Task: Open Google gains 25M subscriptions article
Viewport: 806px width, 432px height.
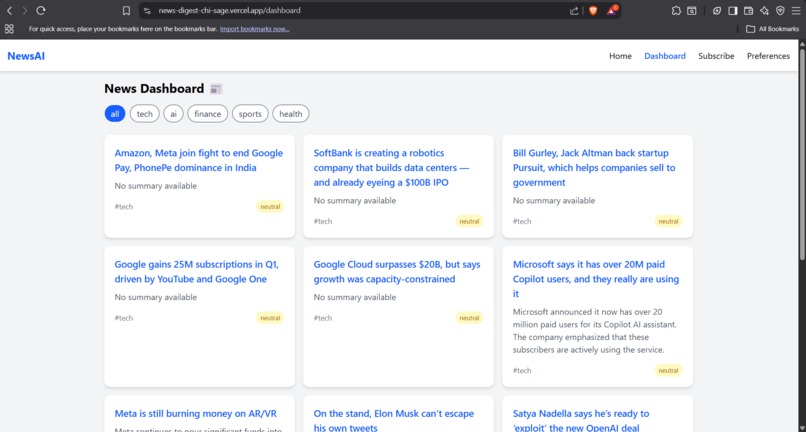Action: click(196, 272)
